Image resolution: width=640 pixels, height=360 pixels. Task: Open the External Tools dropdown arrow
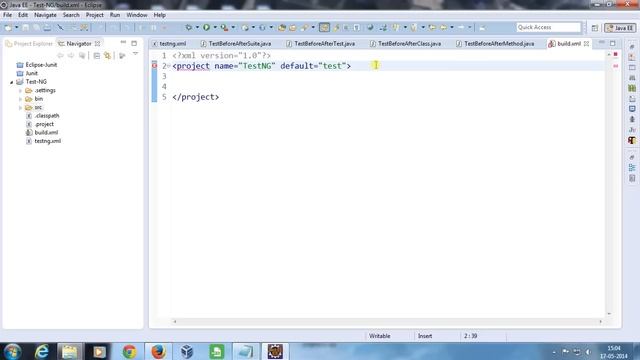pos(233,27)
